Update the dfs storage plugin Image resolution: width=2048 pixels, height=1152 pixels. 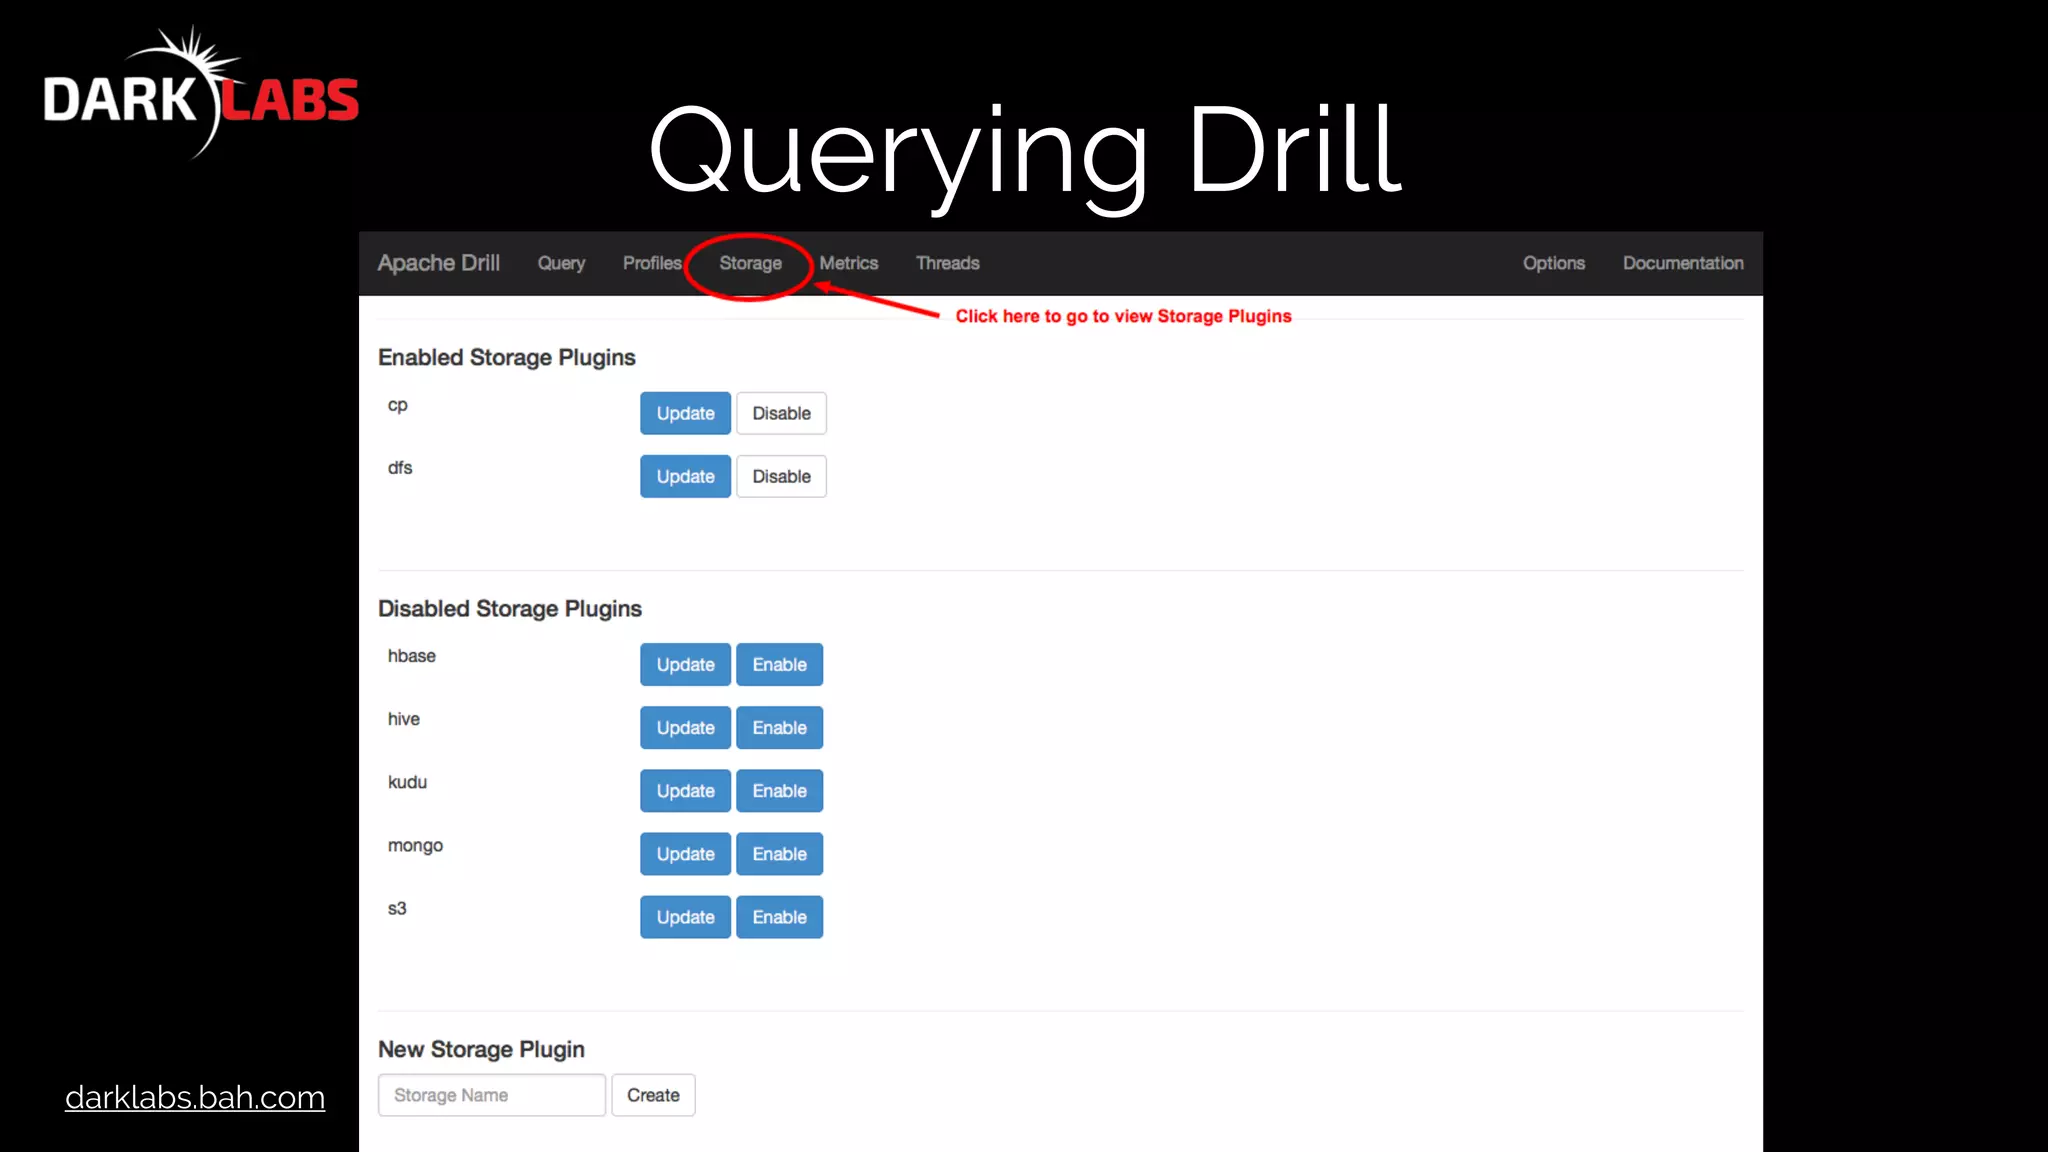tap(685, 476)
